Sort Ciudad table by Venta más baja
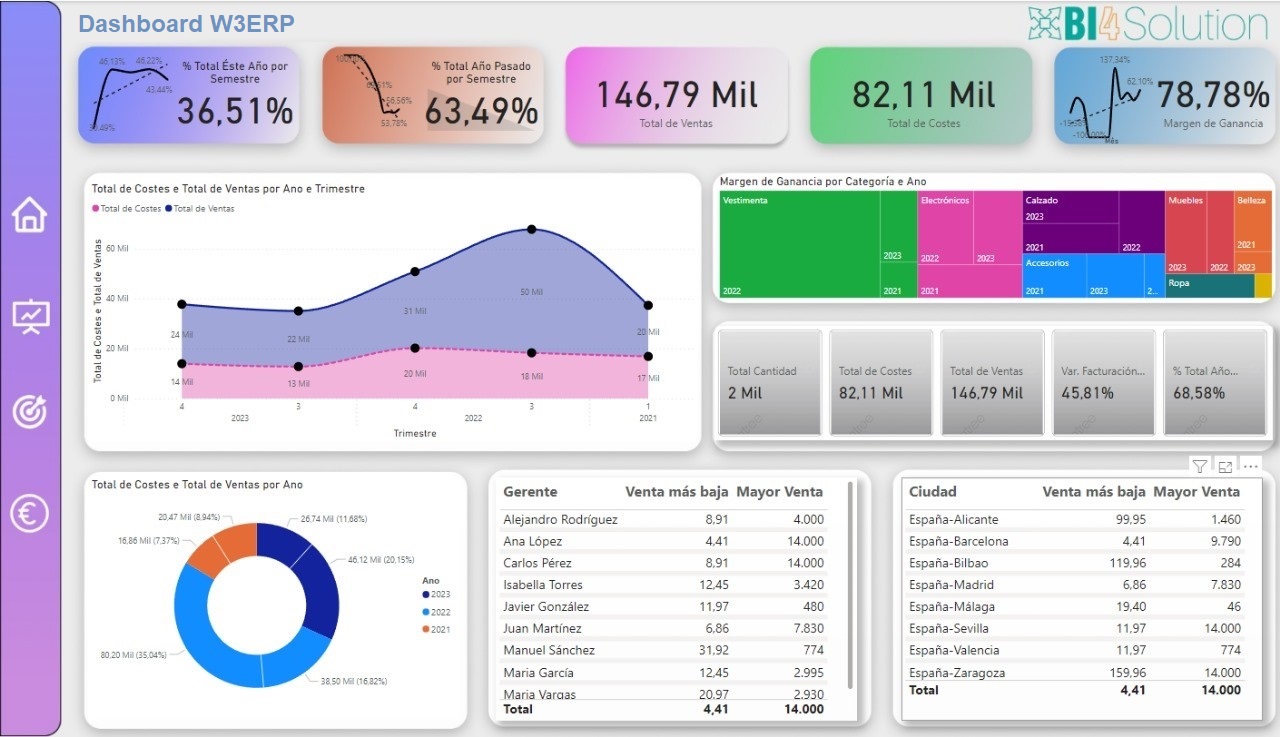The image size is (1280, 737). (x=1094, y=492)
